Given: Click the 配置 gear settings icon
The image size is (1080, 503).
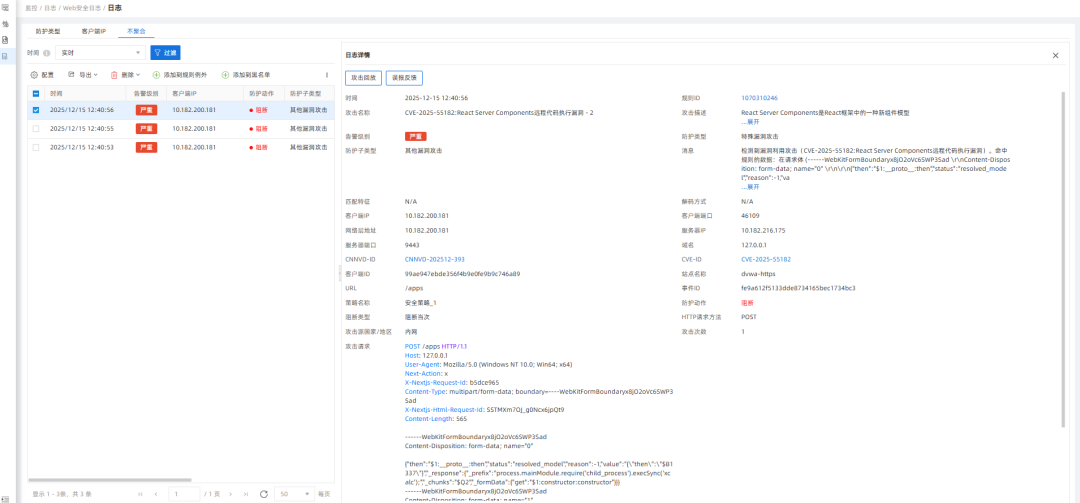Looking at the screenshot, I should [x=35, y=75].
